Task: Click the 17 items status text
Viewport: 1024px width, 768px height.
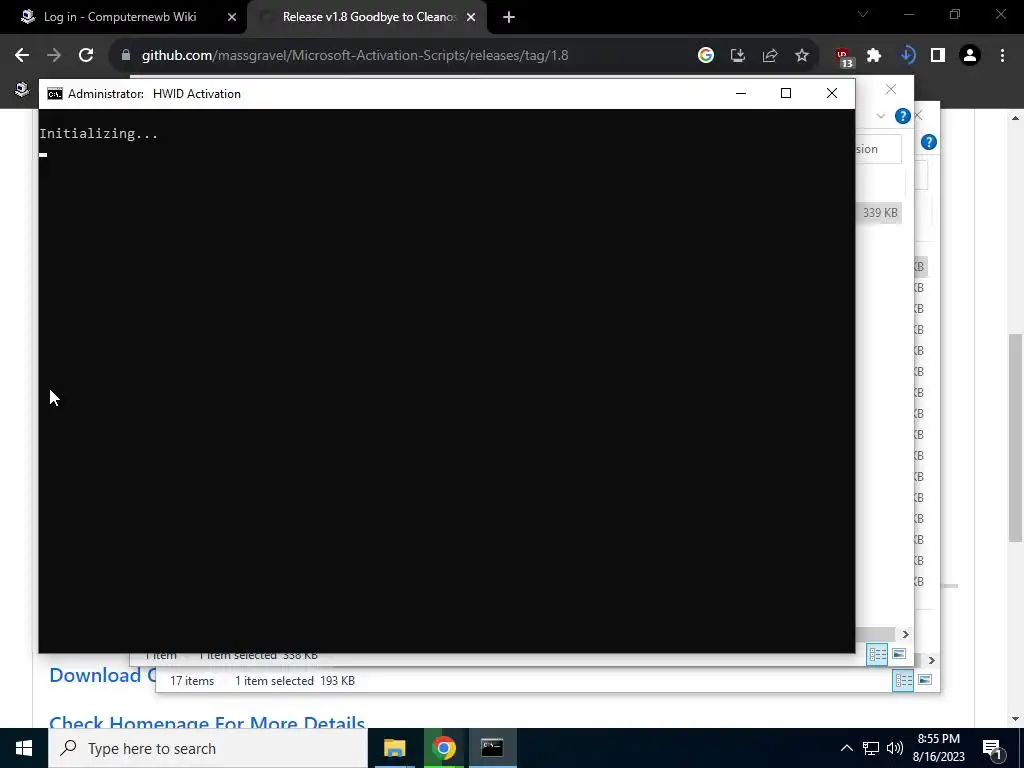Action: point(192,680)
